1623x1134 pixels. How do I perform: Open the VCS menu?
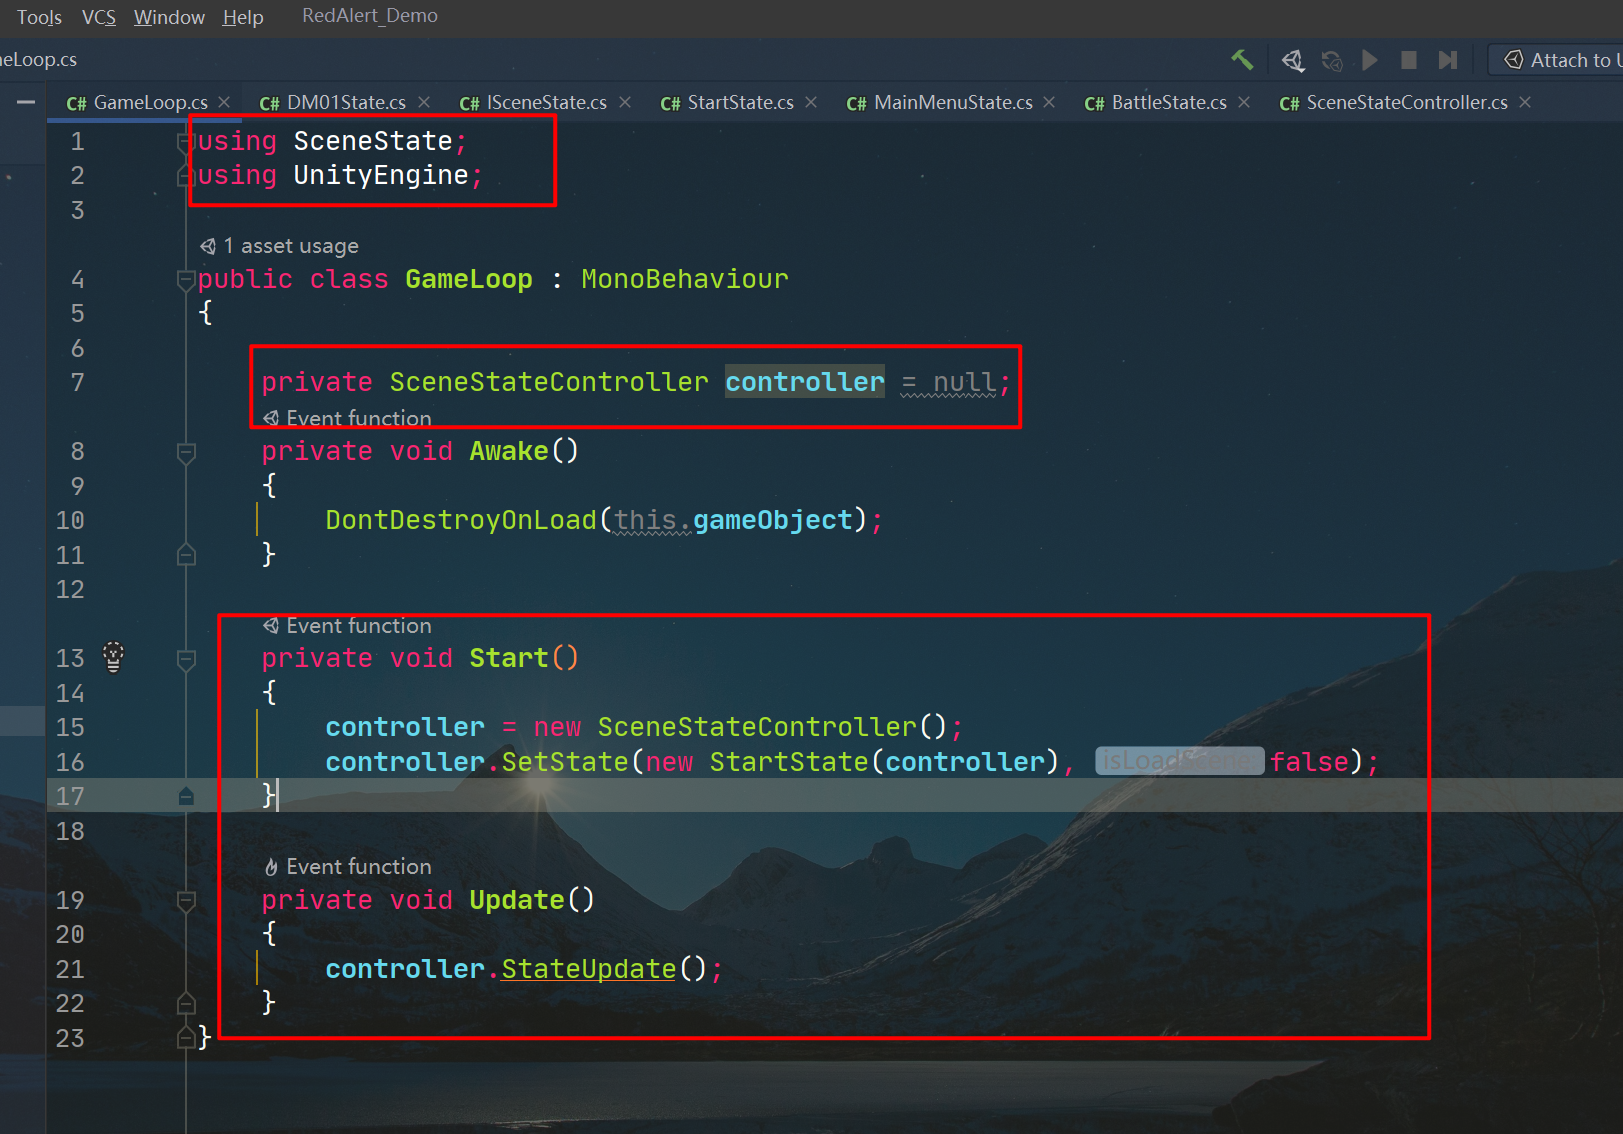98,17
